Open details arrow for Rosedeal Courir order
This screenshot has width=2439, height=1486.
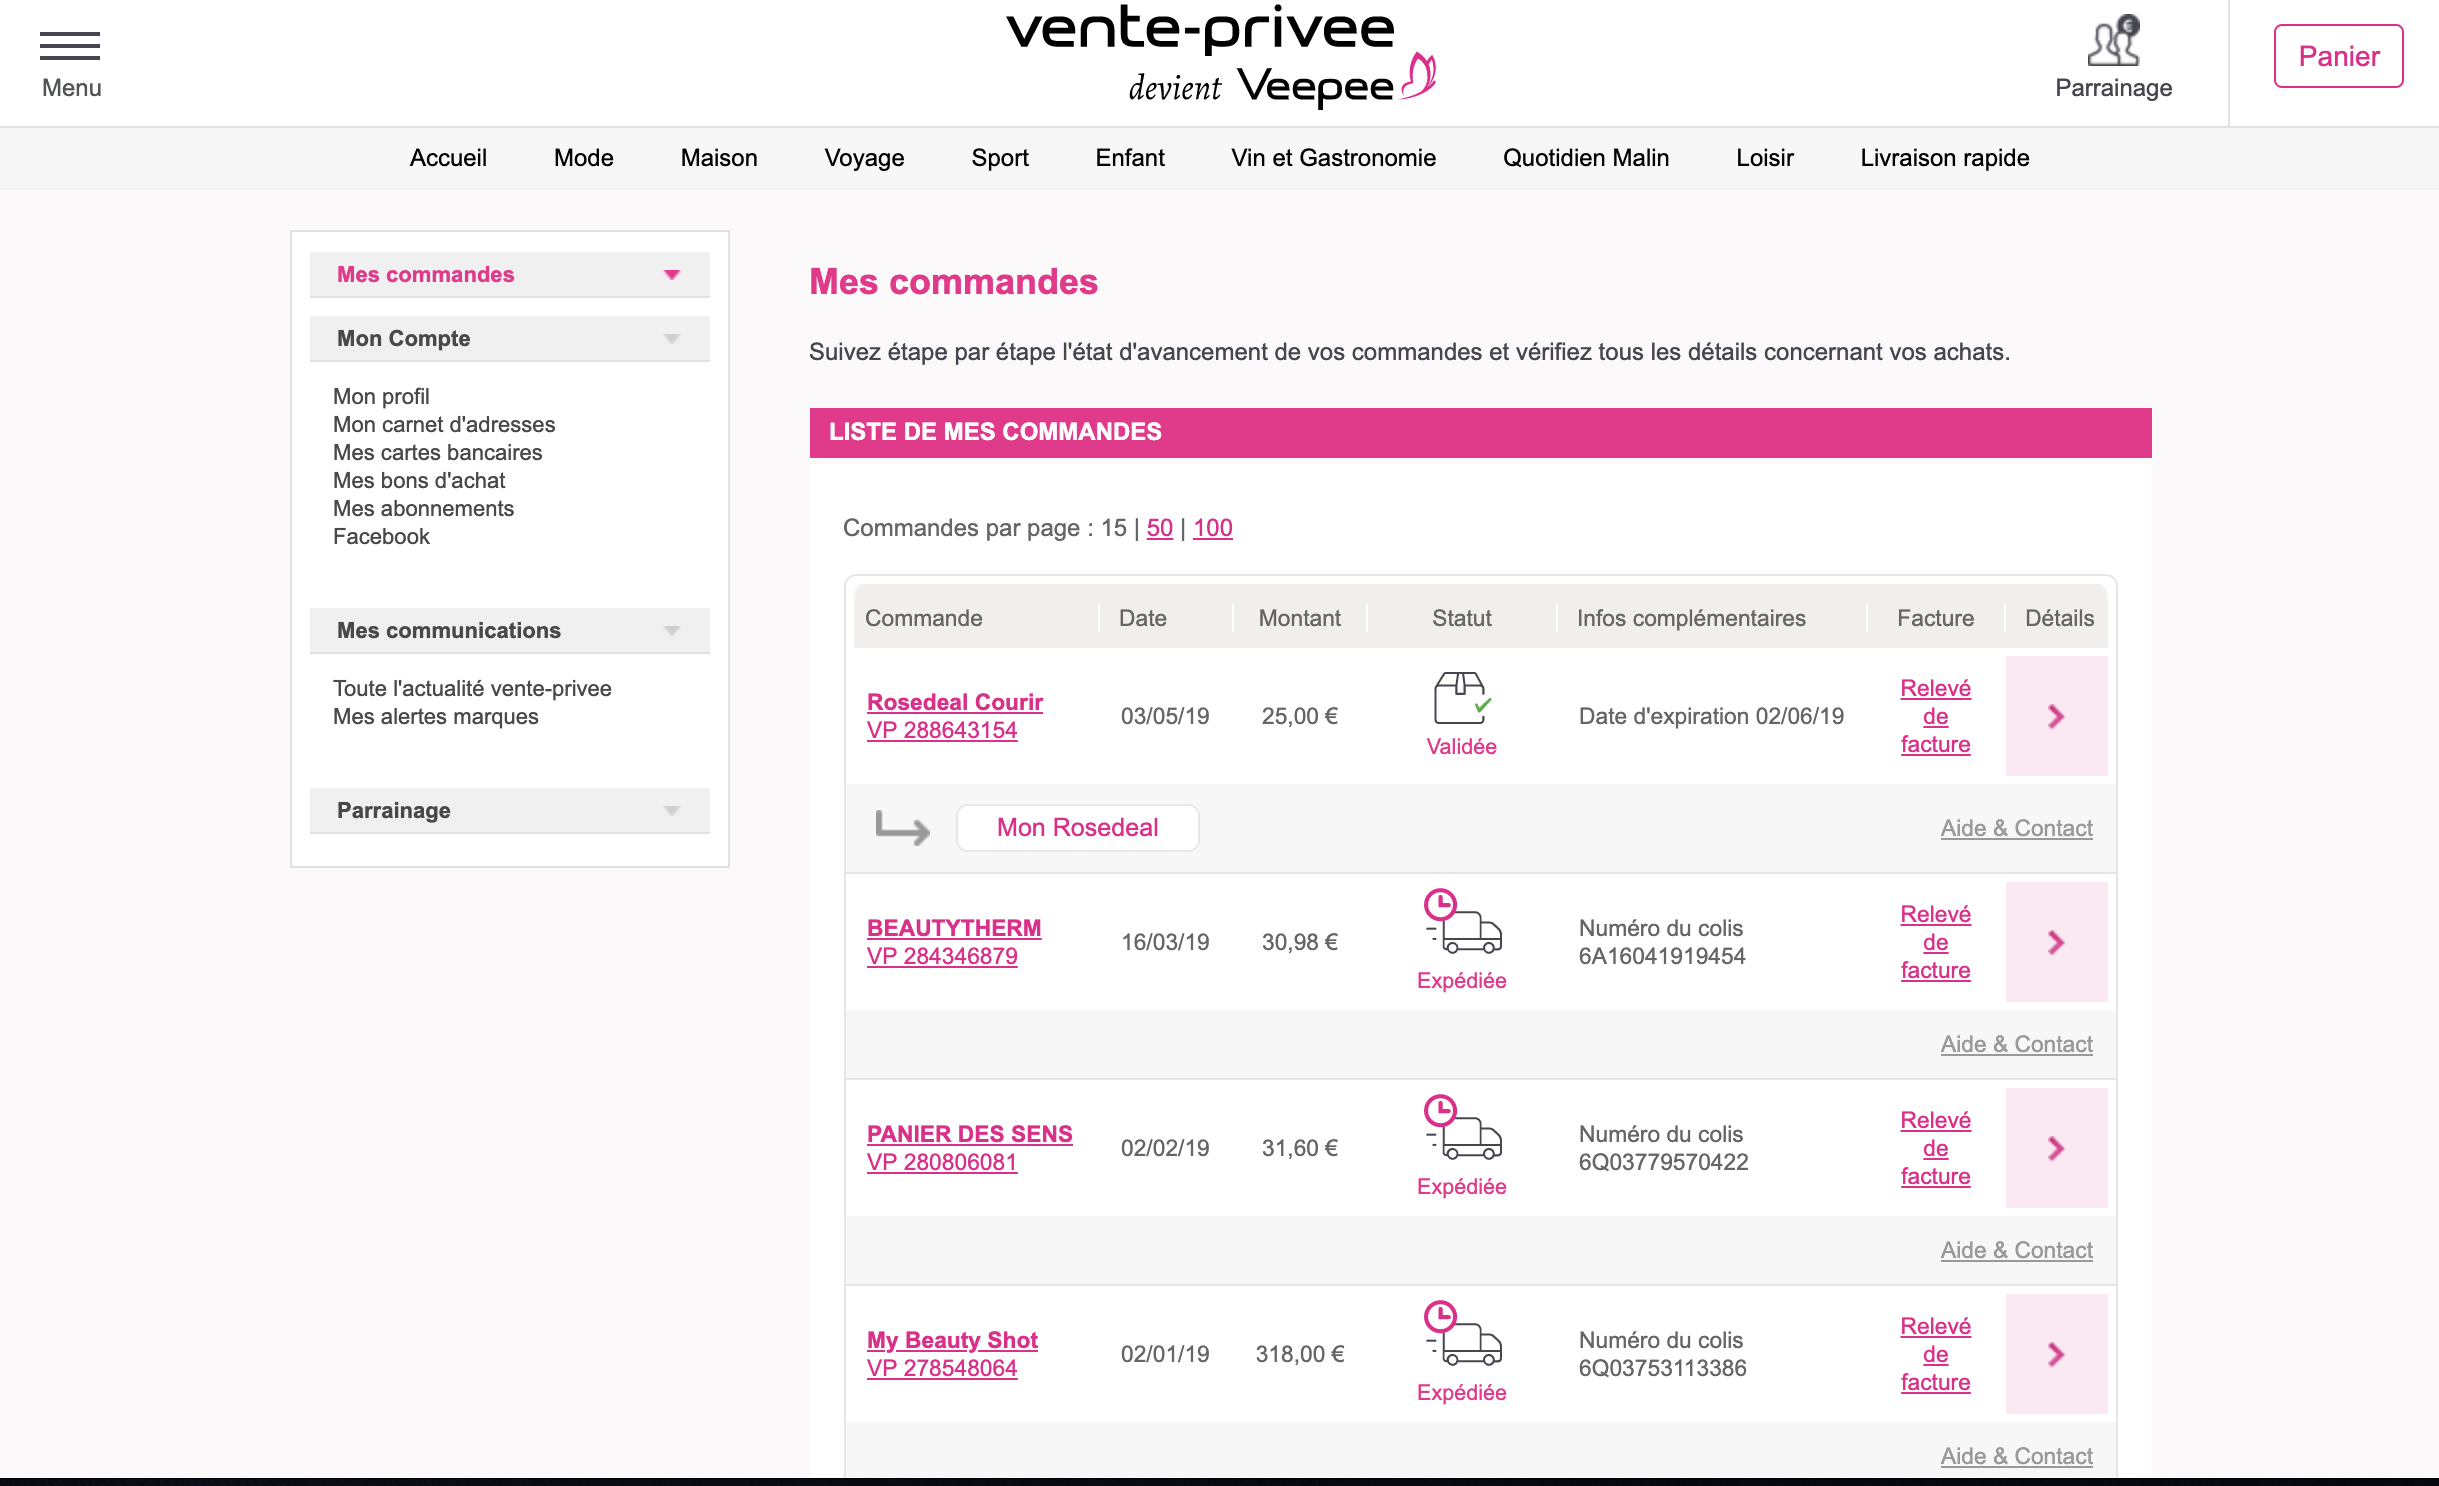(2056, 716)
